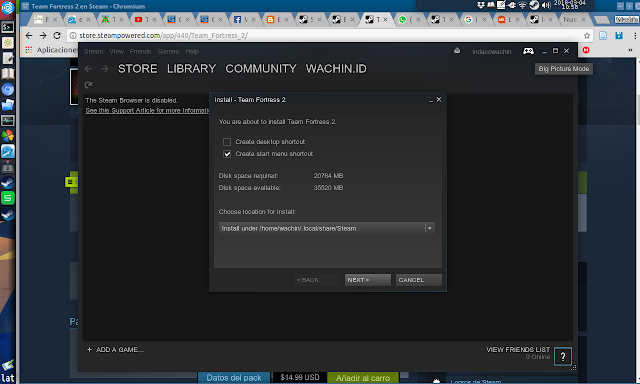640x384 pixels.
Task: Open system monitor dock icon
Action: click(x=7, y=120)
